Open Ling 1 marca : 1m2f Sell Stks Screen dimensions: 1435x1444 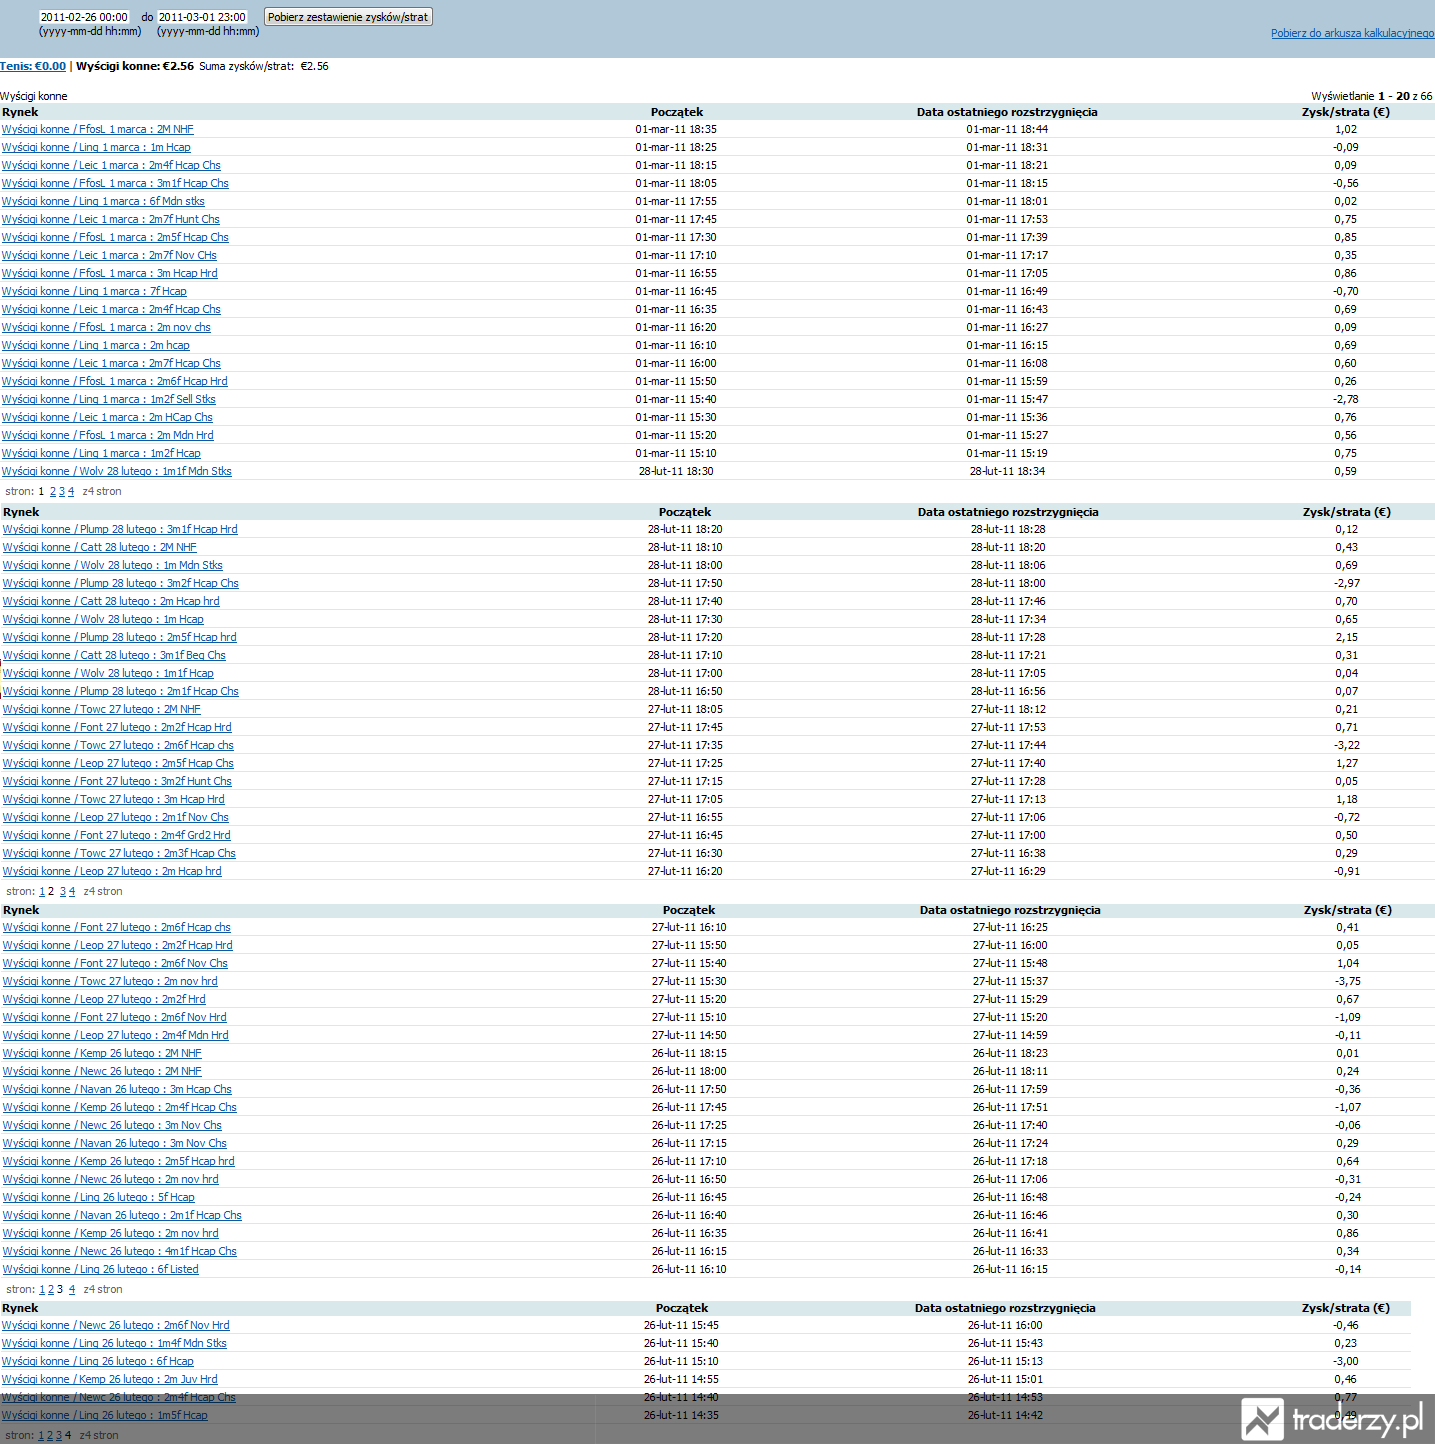[x=109, y=399]
